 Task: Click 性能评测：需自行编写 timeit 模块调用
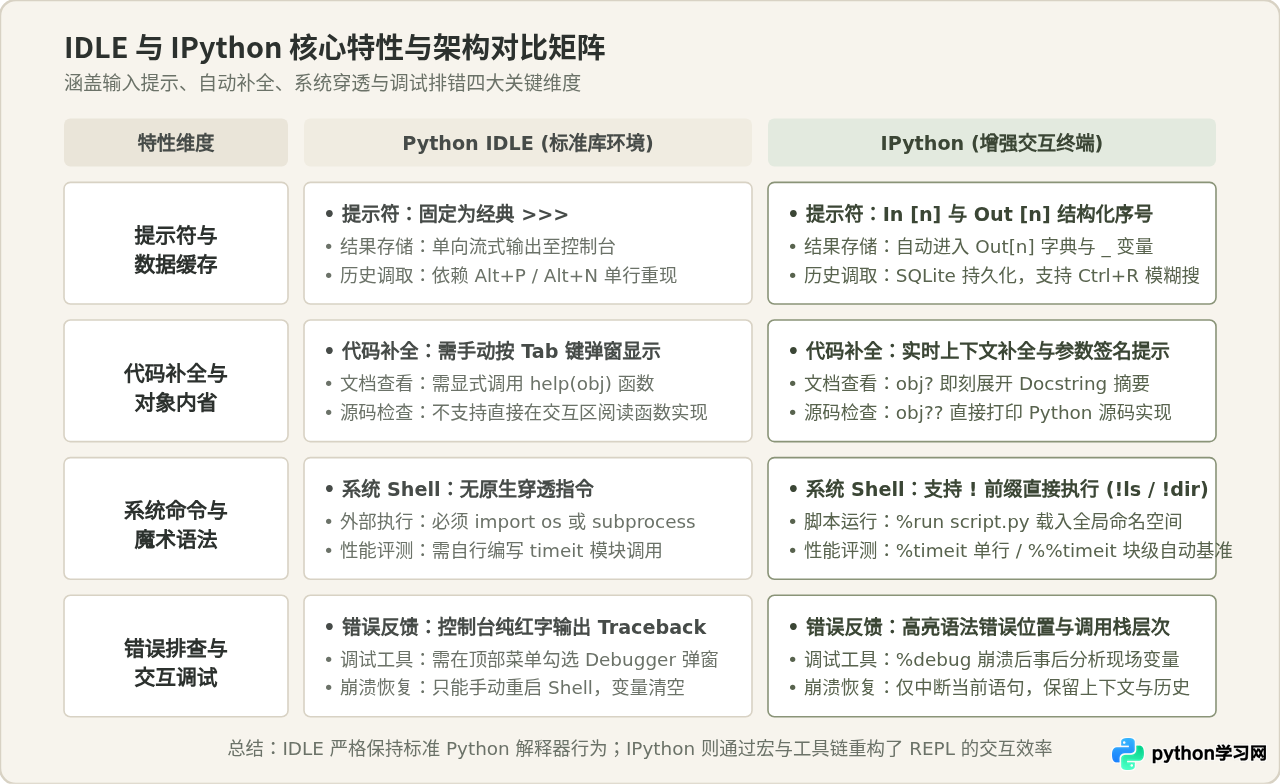(493, 551)
